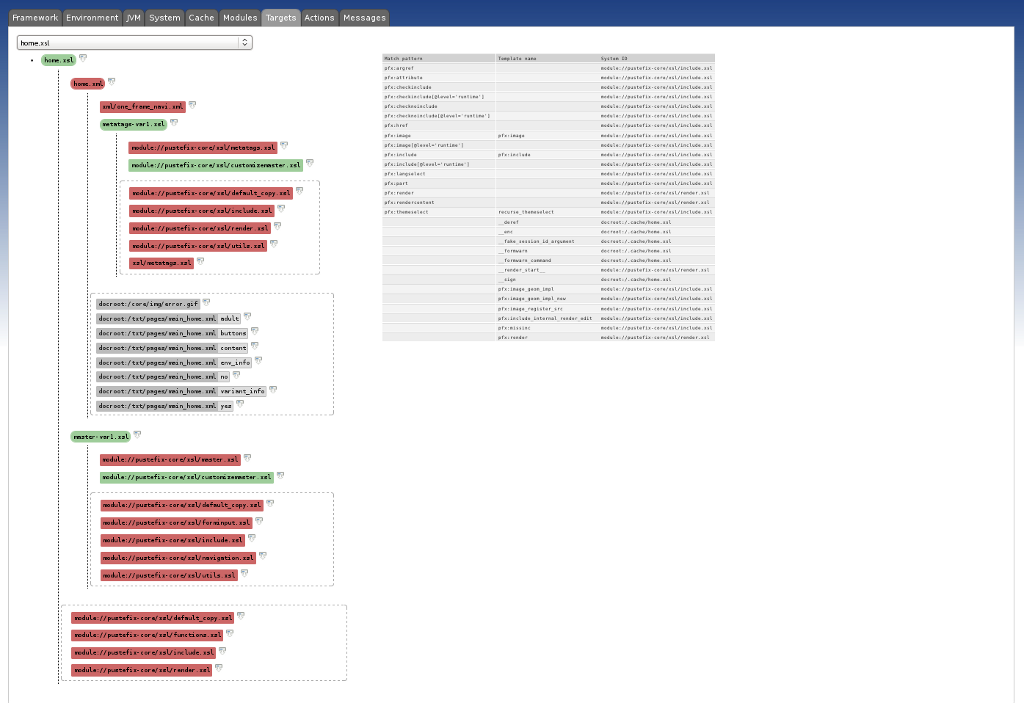Click the 'pfx:include_internal_render_edit' template cell
The image size is (1024, 703).
(547, 318)
